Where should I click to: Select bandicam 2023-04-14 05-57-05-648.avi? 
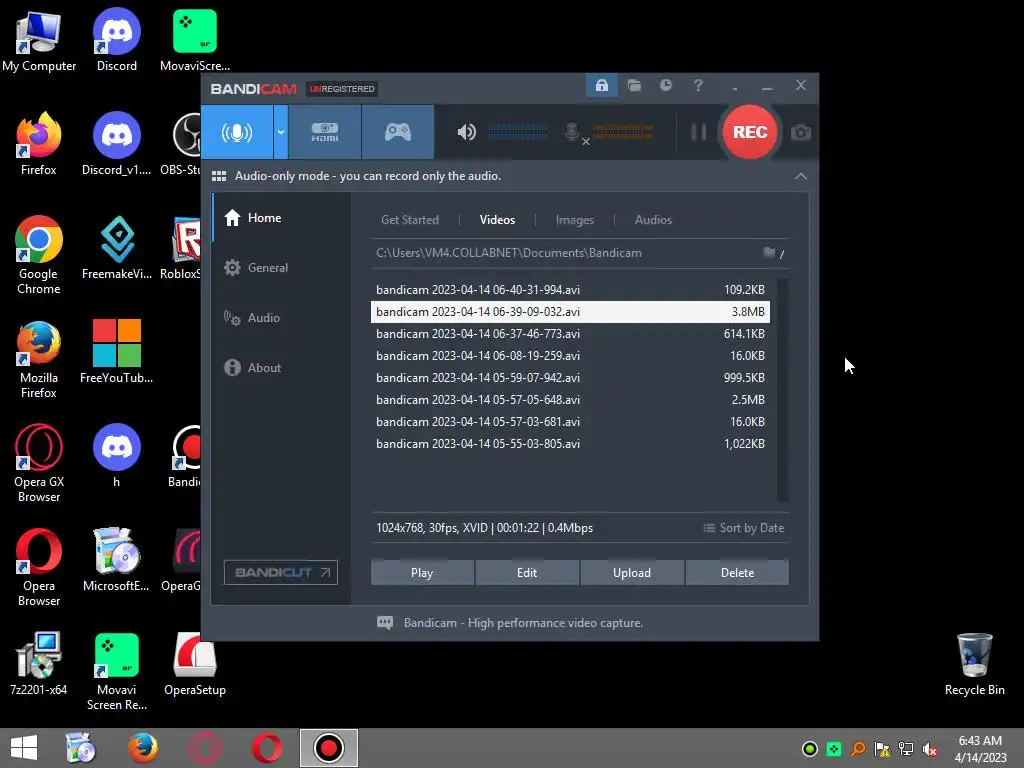[x=570, y=400]
